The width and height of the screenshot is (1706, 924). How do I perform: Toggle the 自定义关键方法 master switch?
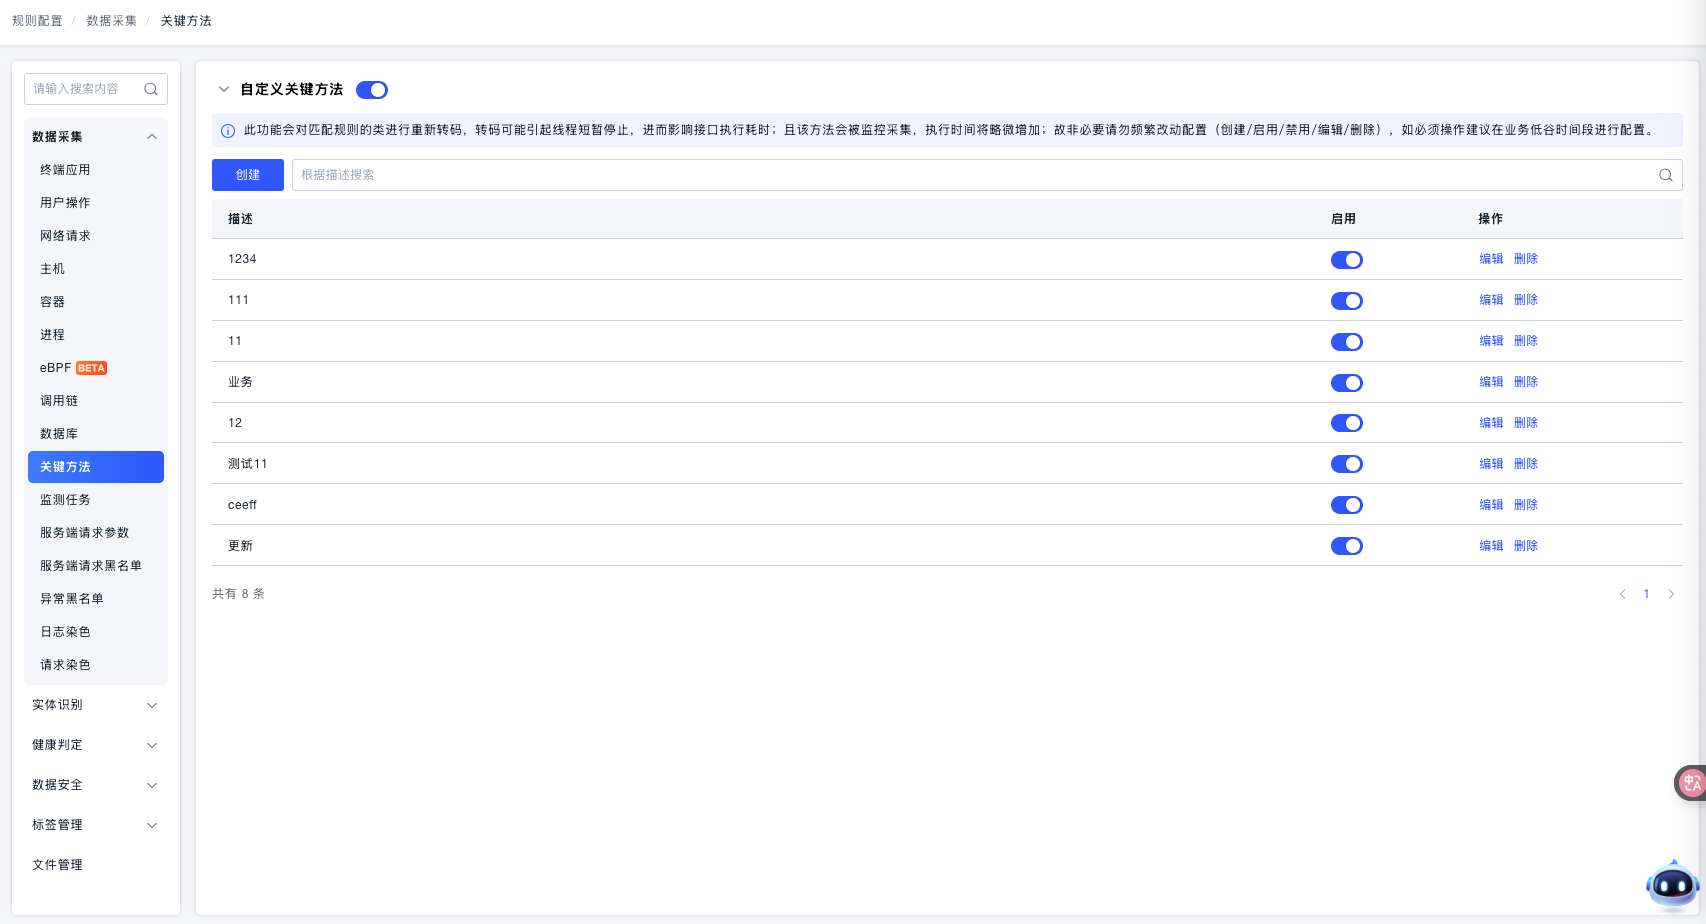372,90
